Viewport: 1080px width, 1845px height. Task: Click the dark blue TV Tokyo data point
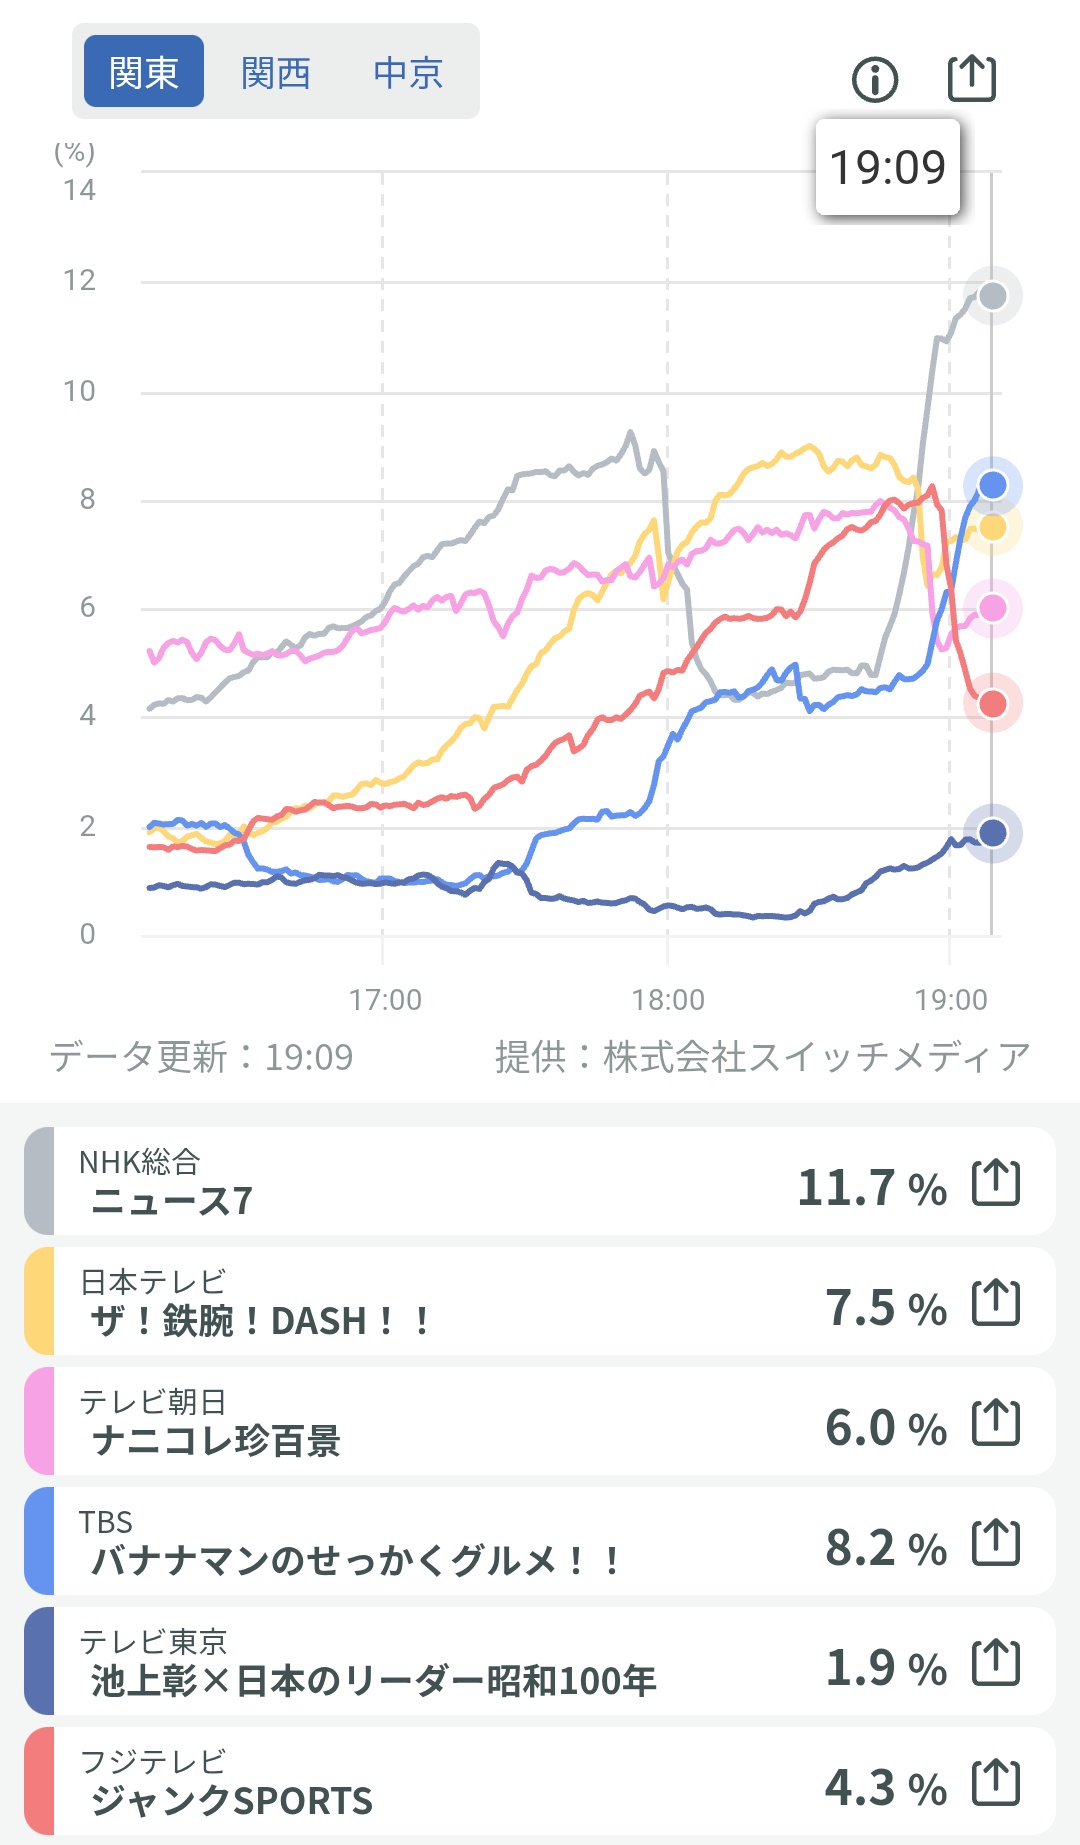992,833
